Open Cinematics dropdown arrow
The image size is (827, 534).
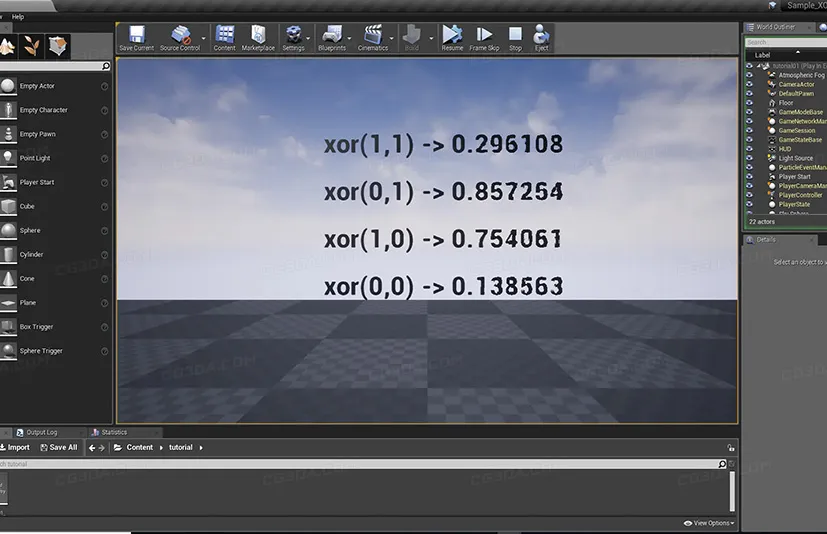(391, 39)
